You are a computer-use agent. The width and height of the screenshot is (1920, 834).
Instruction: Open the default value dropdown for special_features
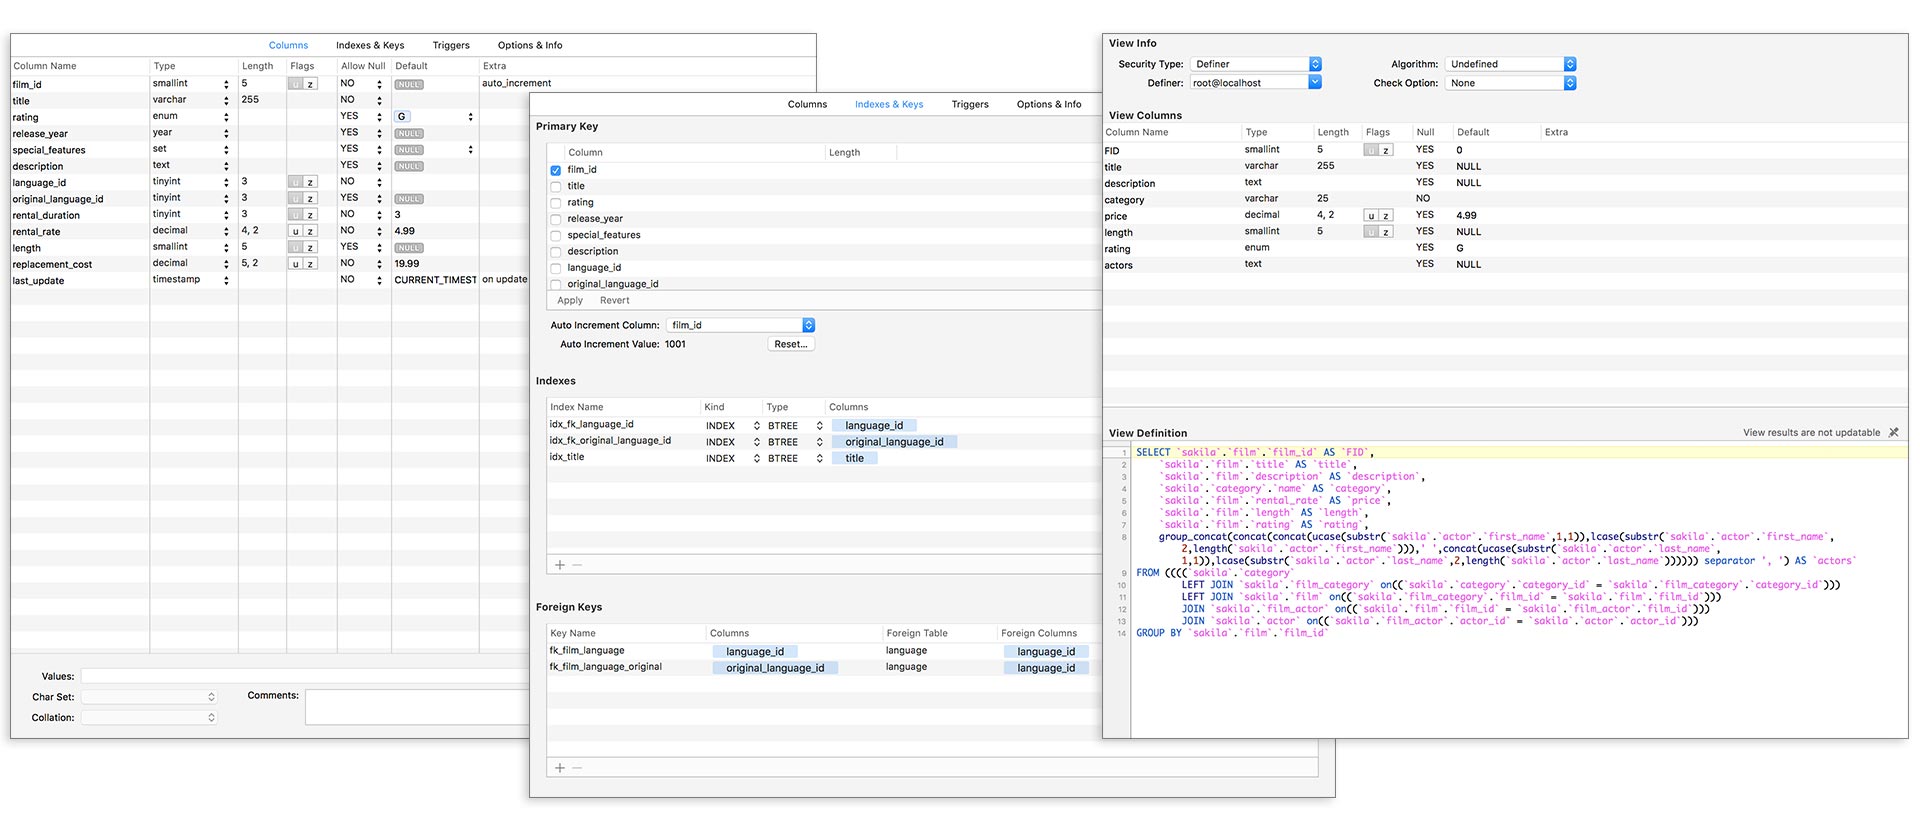tap(470, 150)
